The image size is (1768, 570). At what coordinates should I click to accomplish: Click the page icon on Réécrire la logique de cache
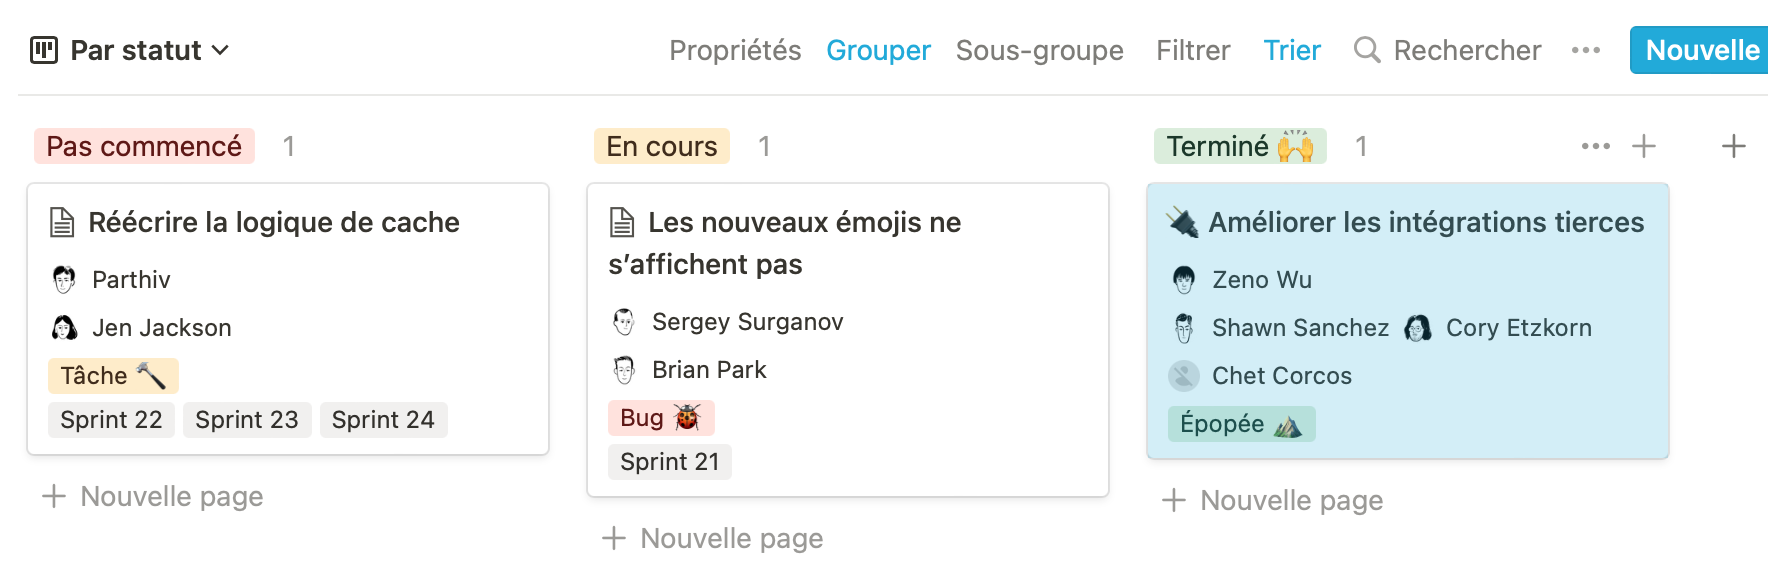(62, 222)
